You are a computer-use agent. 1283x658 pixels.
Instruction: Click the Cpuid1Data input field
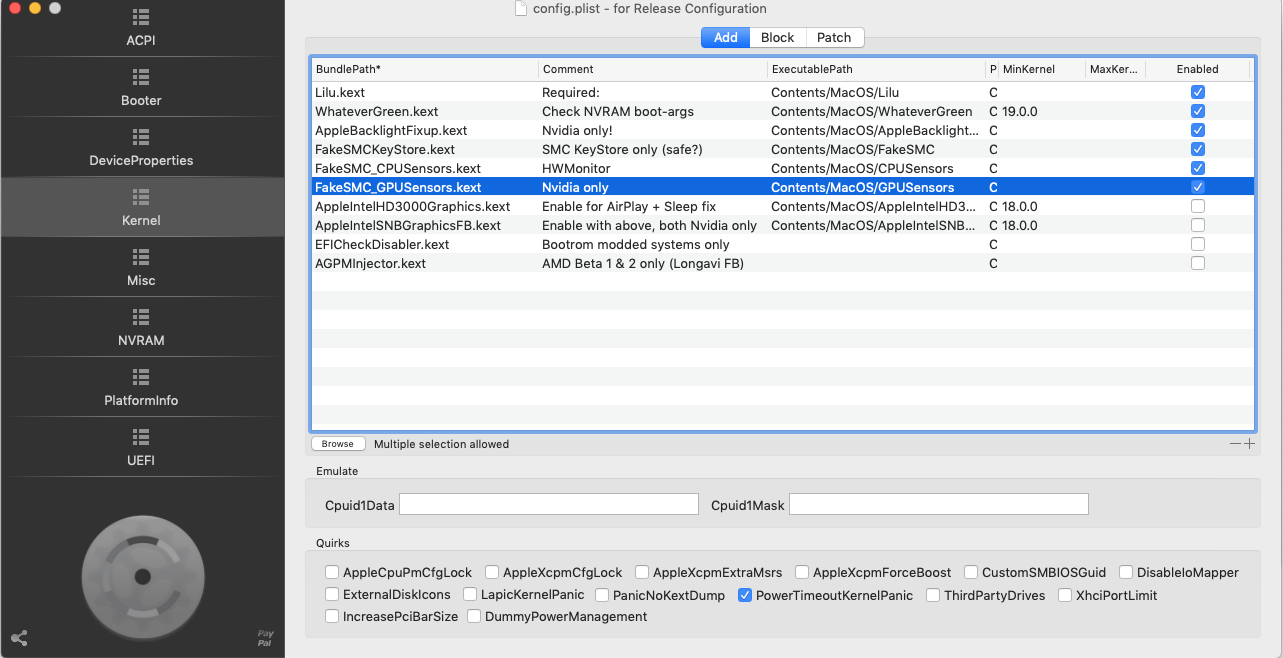548,505
